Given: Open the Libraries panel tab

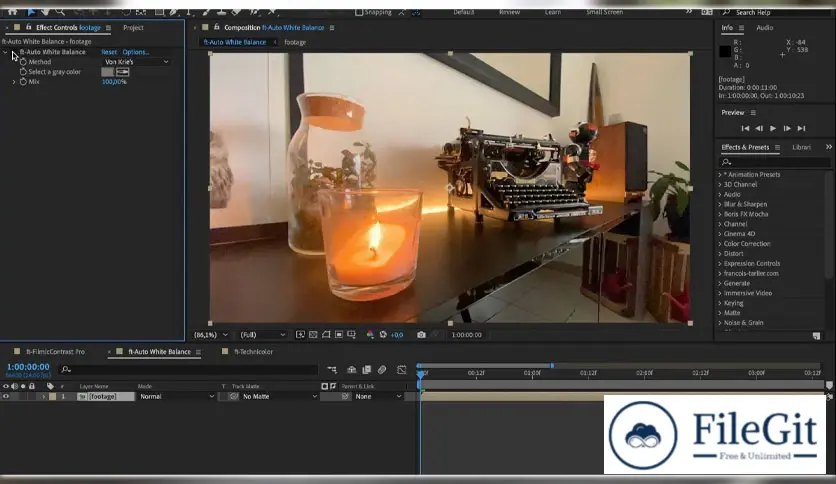Looking at the screenshot, I should pos(801,148).
